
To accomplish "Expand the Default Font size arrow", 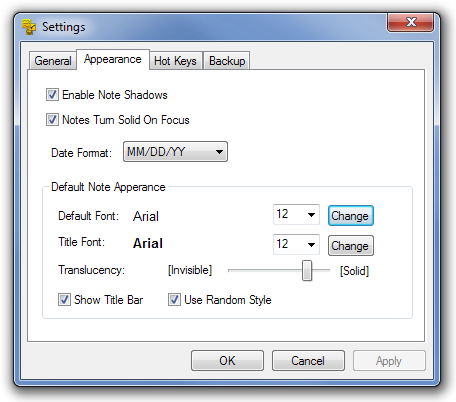I will click(311, 215).
